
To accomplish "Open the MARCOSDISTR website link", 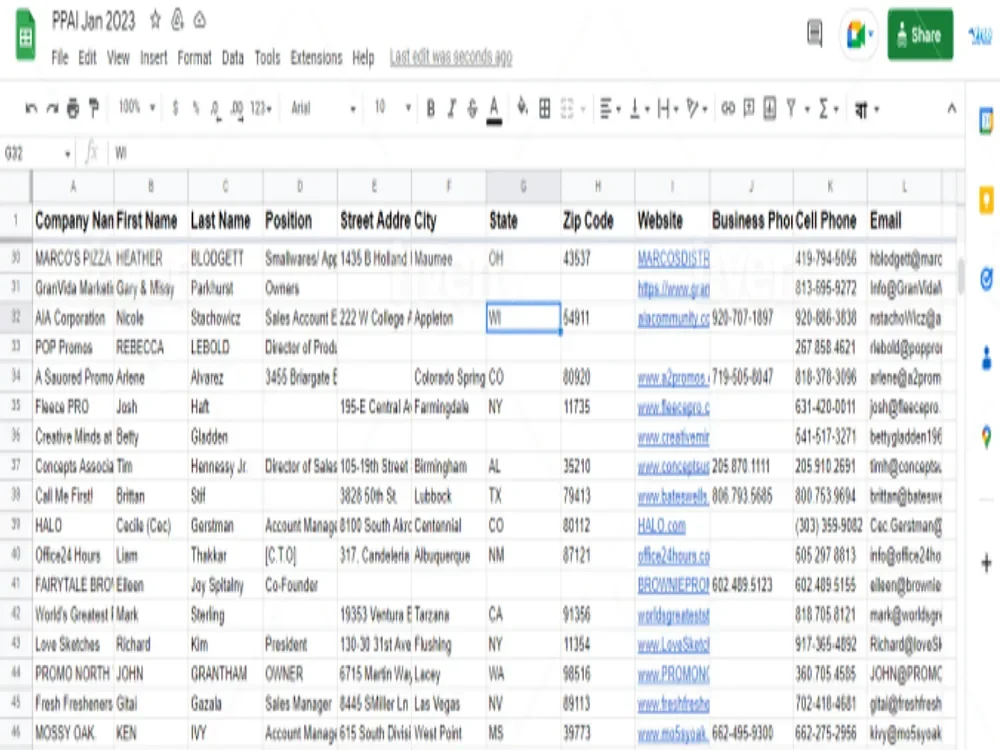I will 673,258.
